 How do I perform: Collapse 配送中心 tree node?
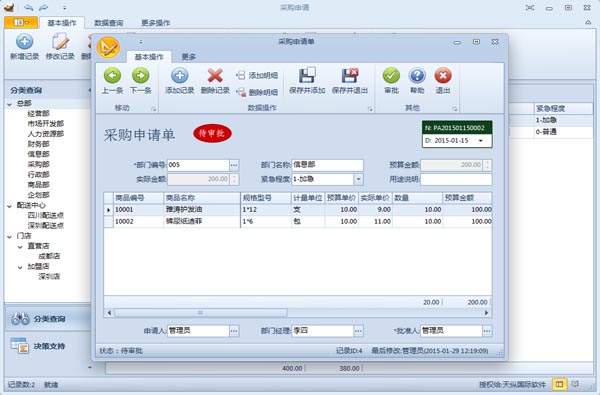[x=9, y=206]
